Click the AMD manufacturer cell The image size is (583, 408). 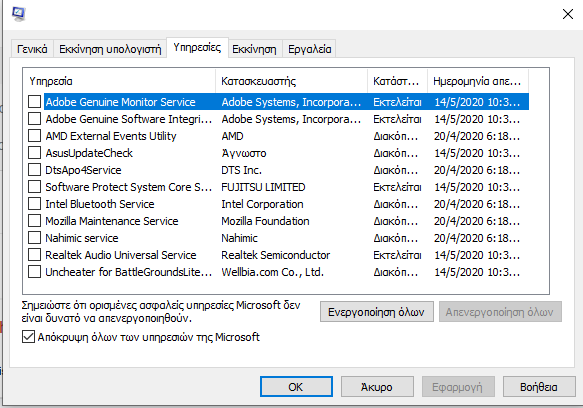click(232, 136)
